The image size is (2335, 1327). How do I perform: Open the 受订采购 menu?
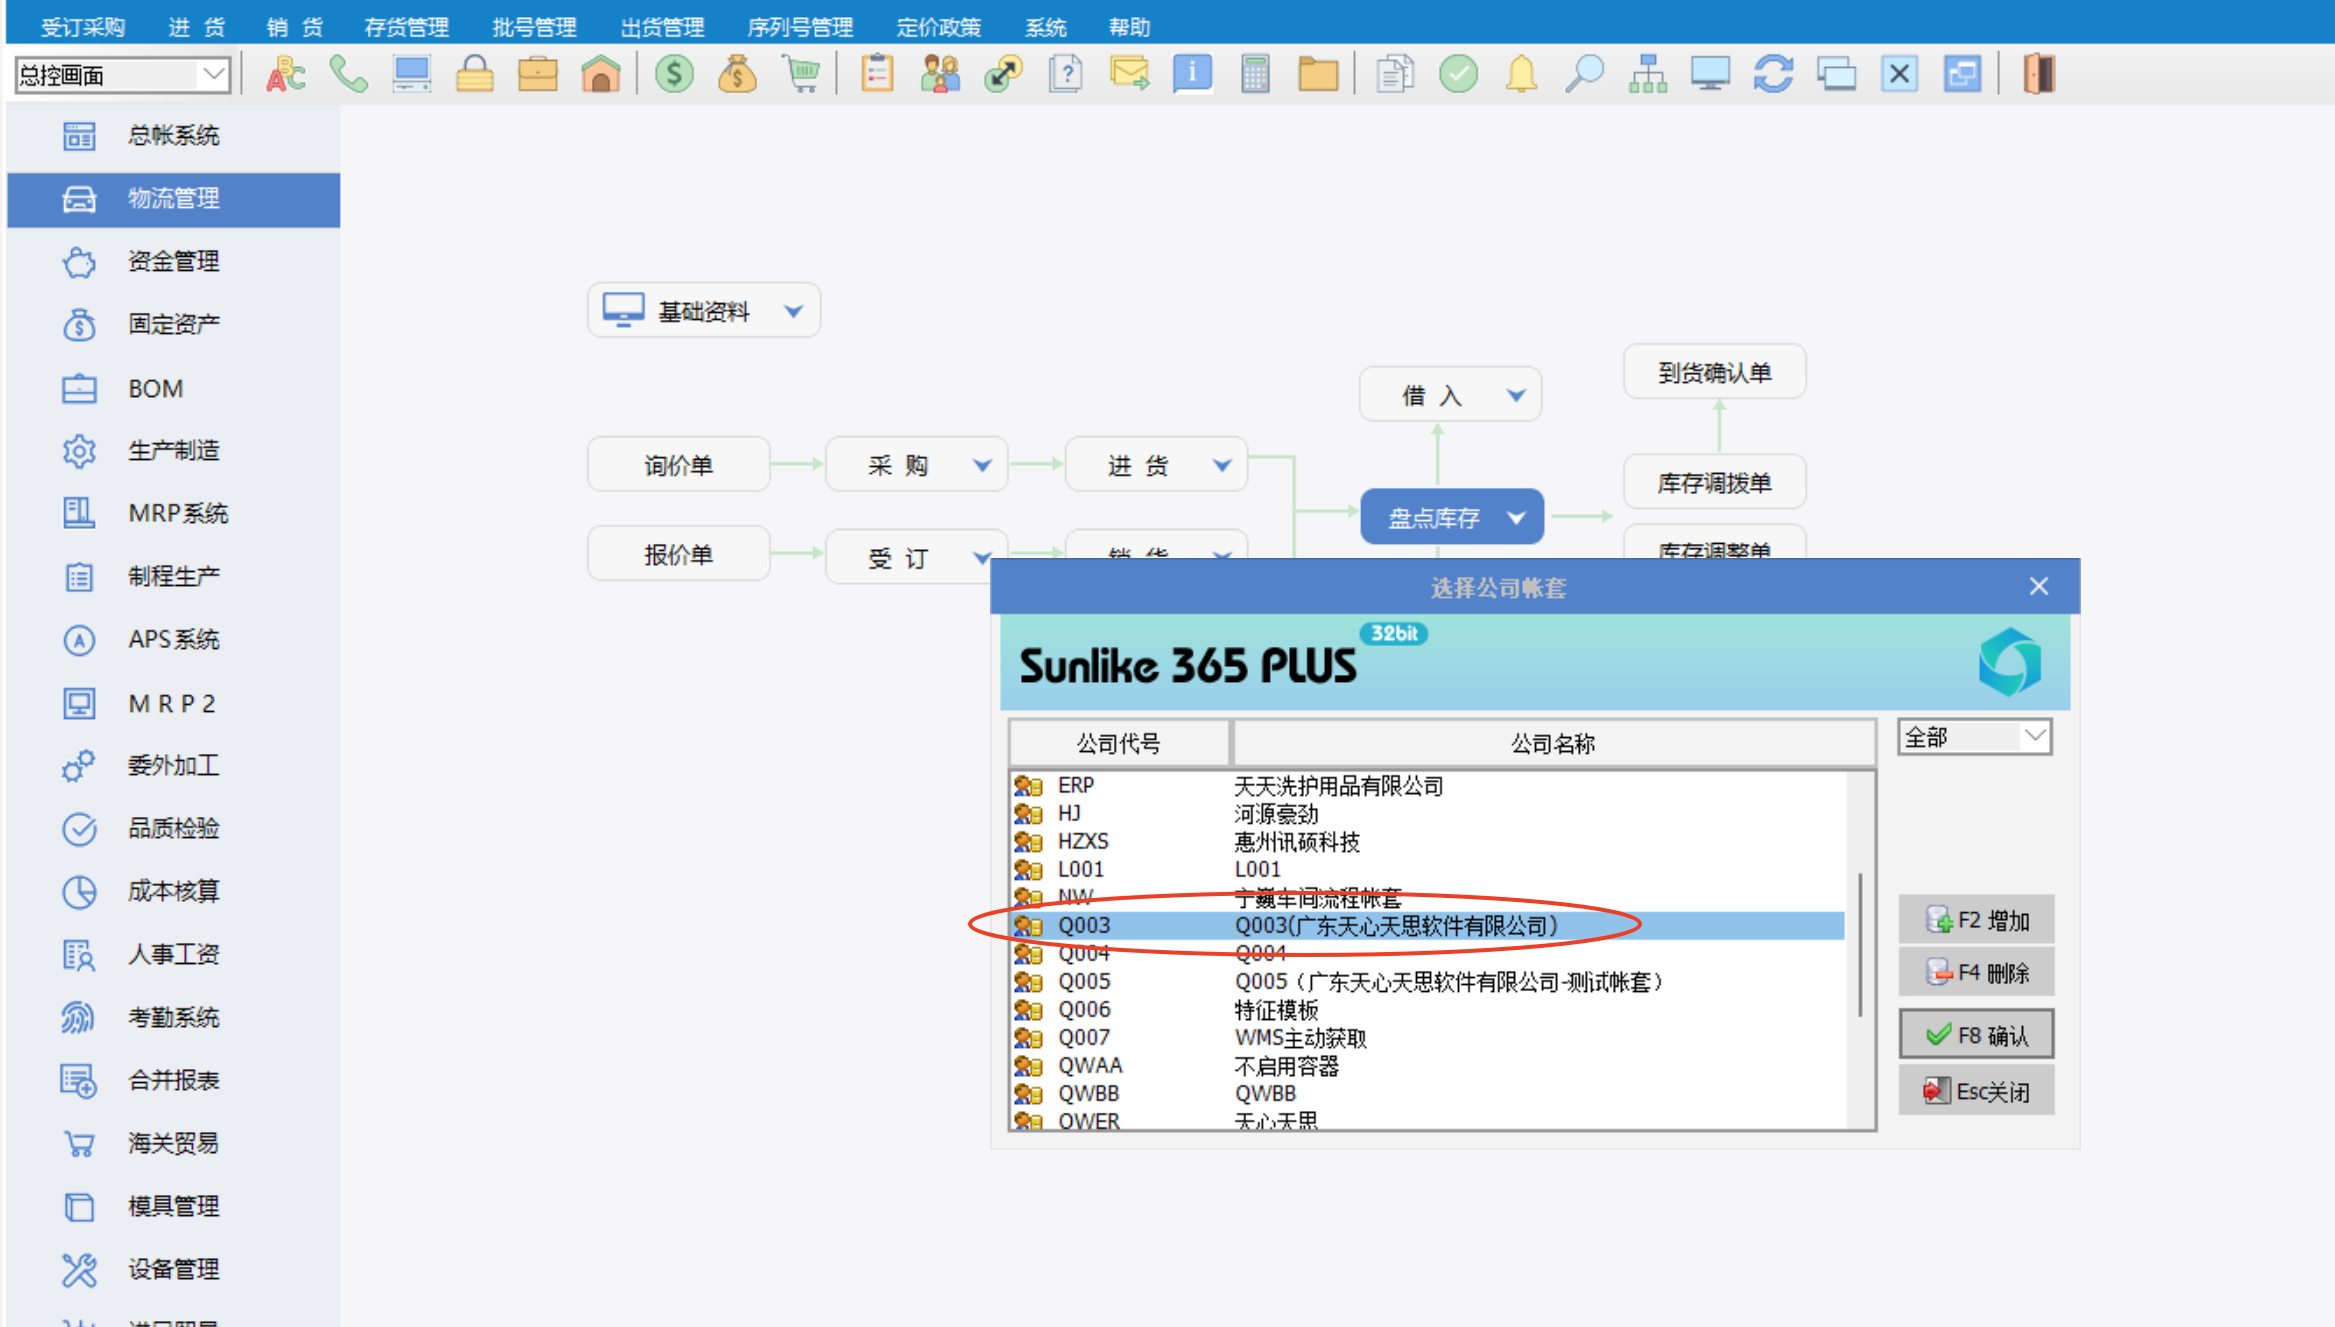(83, 27)
